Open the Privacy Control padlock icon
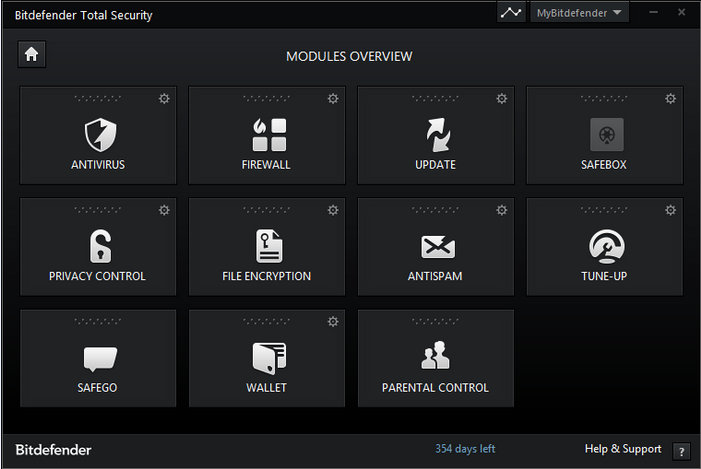This screenshot has width=701, height=469. [101, 246]
